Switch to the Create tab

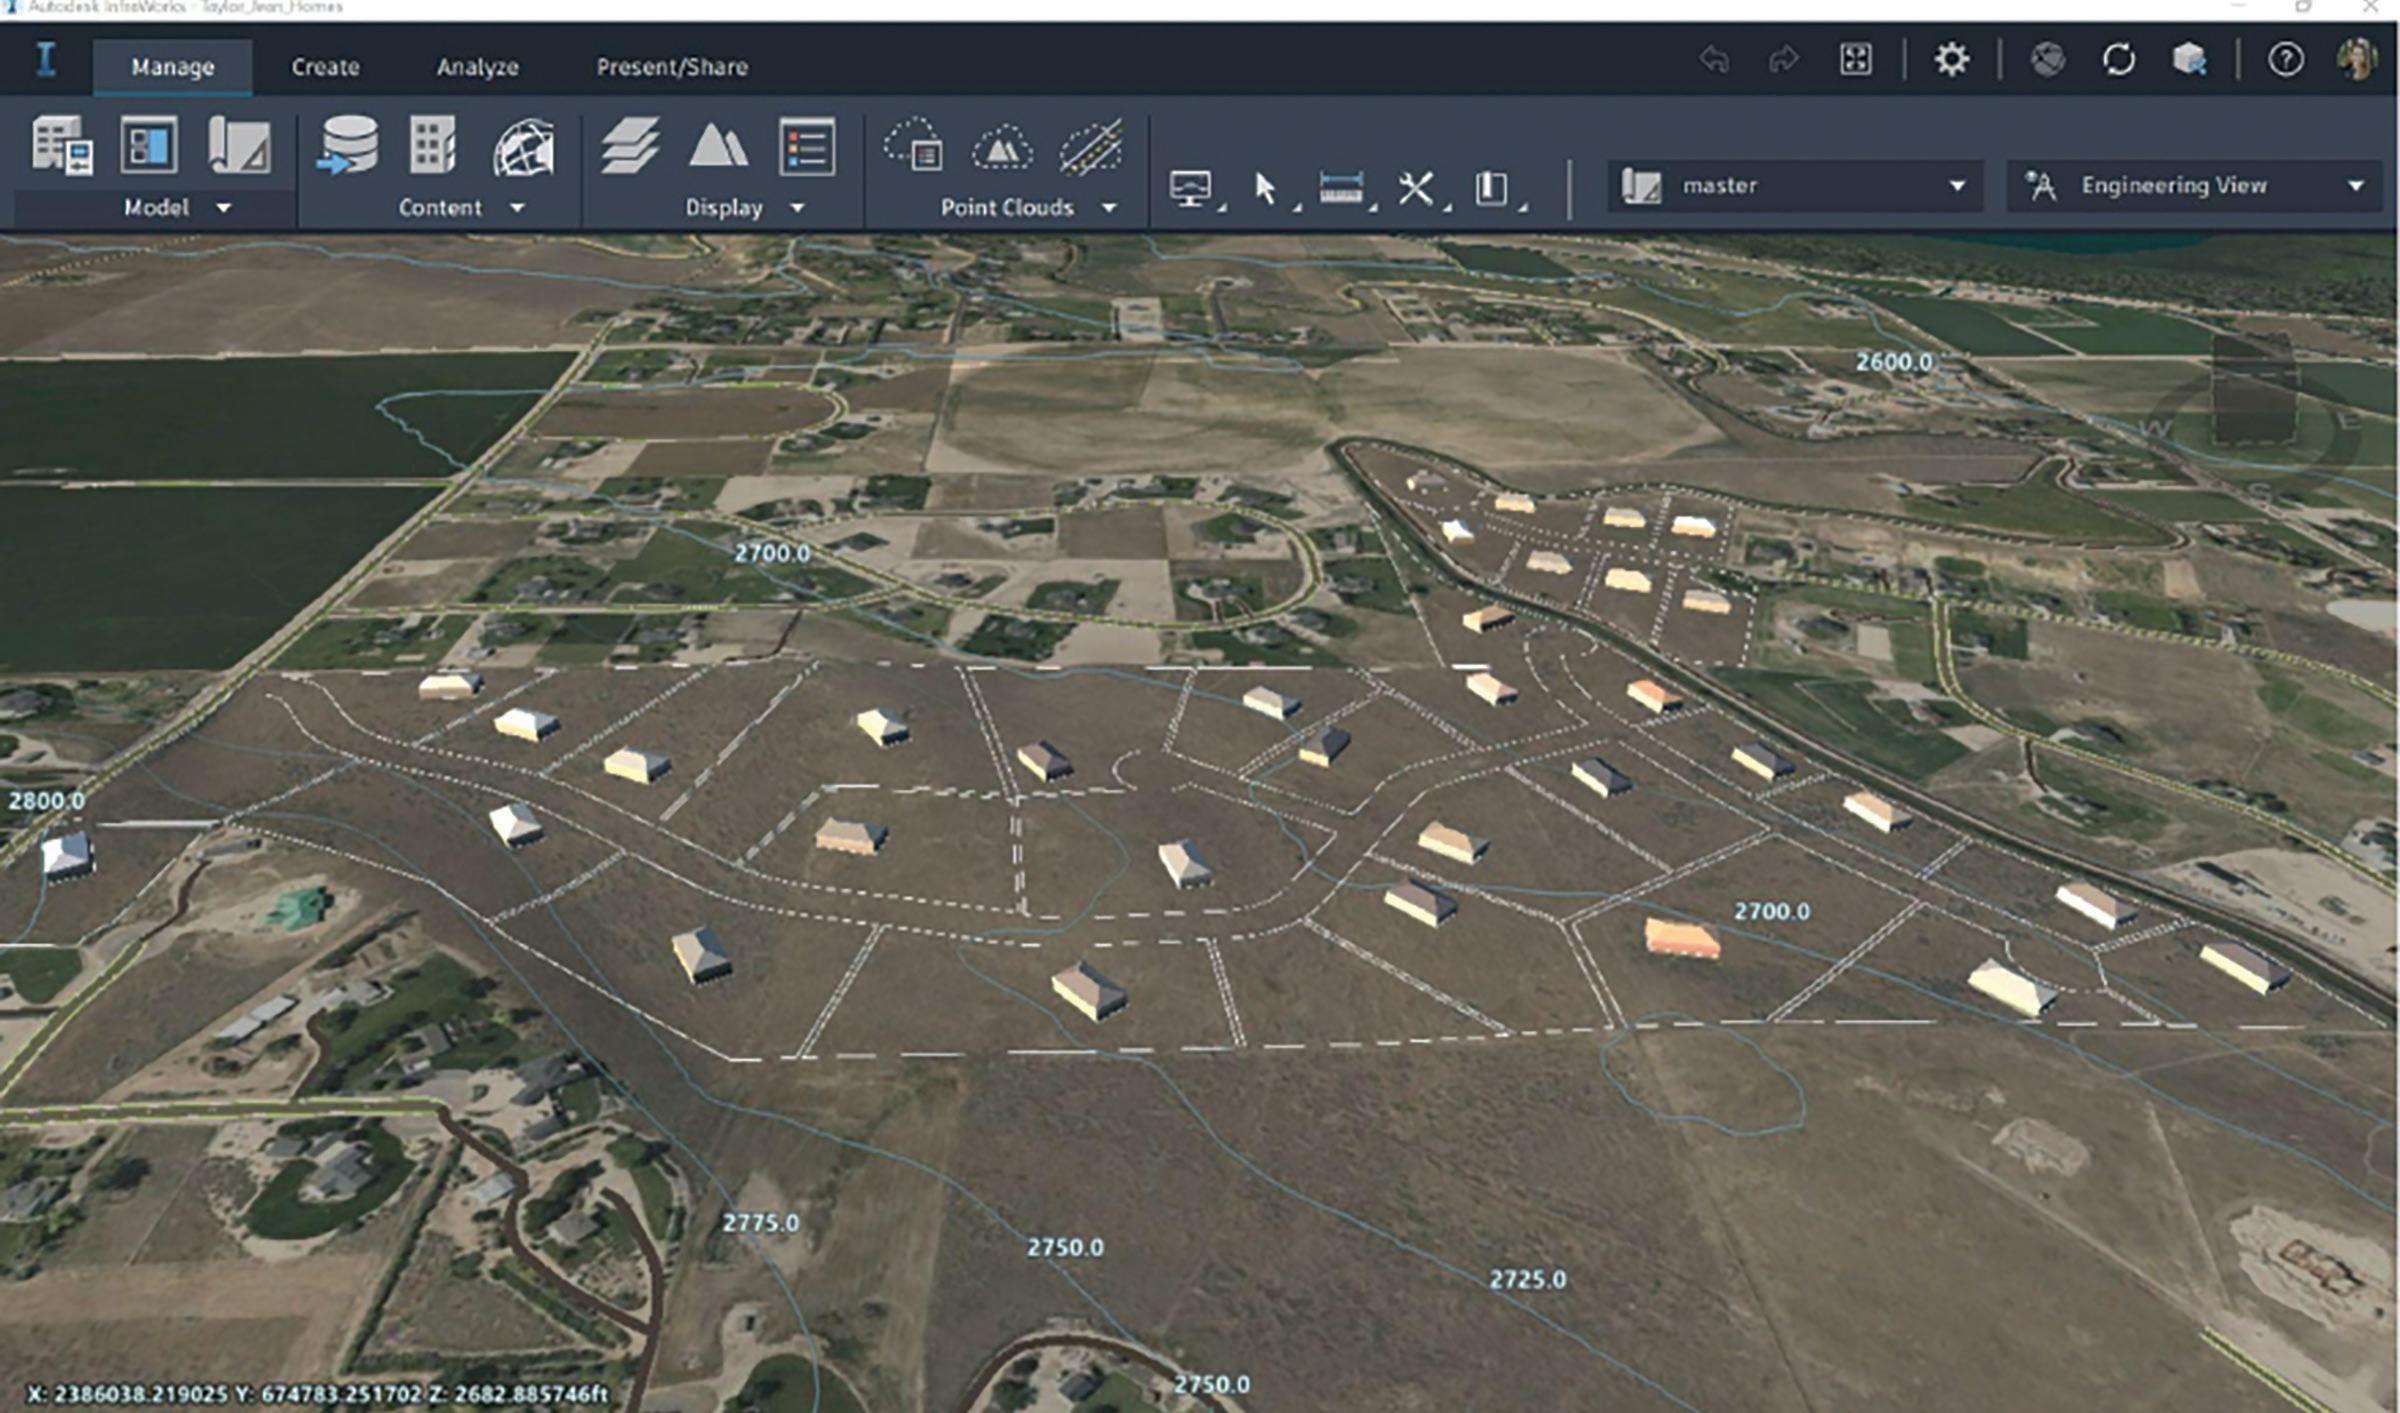(x=325, y=67)
